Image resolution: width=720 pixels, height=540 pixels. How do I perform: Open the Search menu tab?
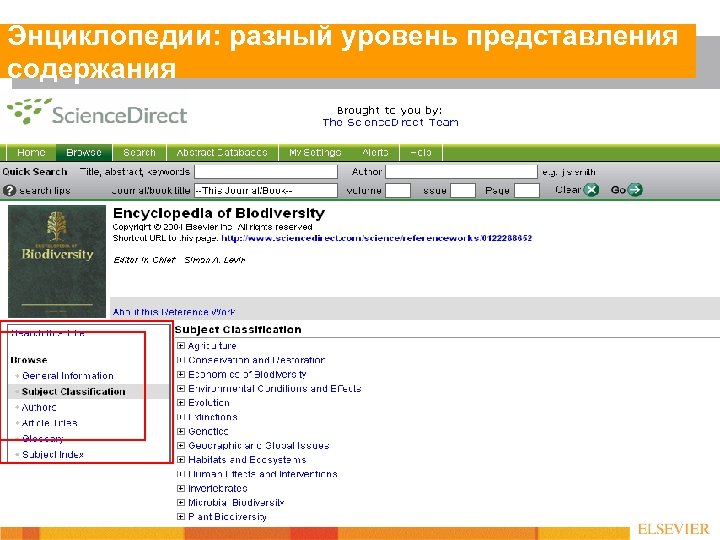pyautogui.click(x=139, y=152)
